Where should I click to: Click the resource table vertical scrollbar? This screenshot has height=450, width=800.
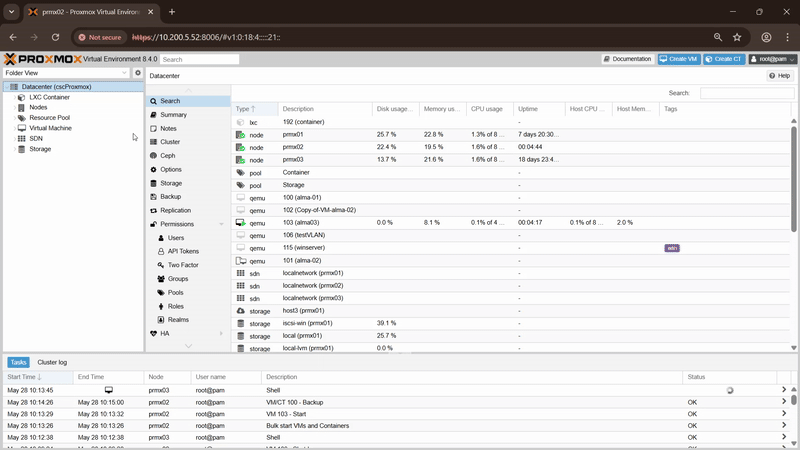click(x=793, y=179)
